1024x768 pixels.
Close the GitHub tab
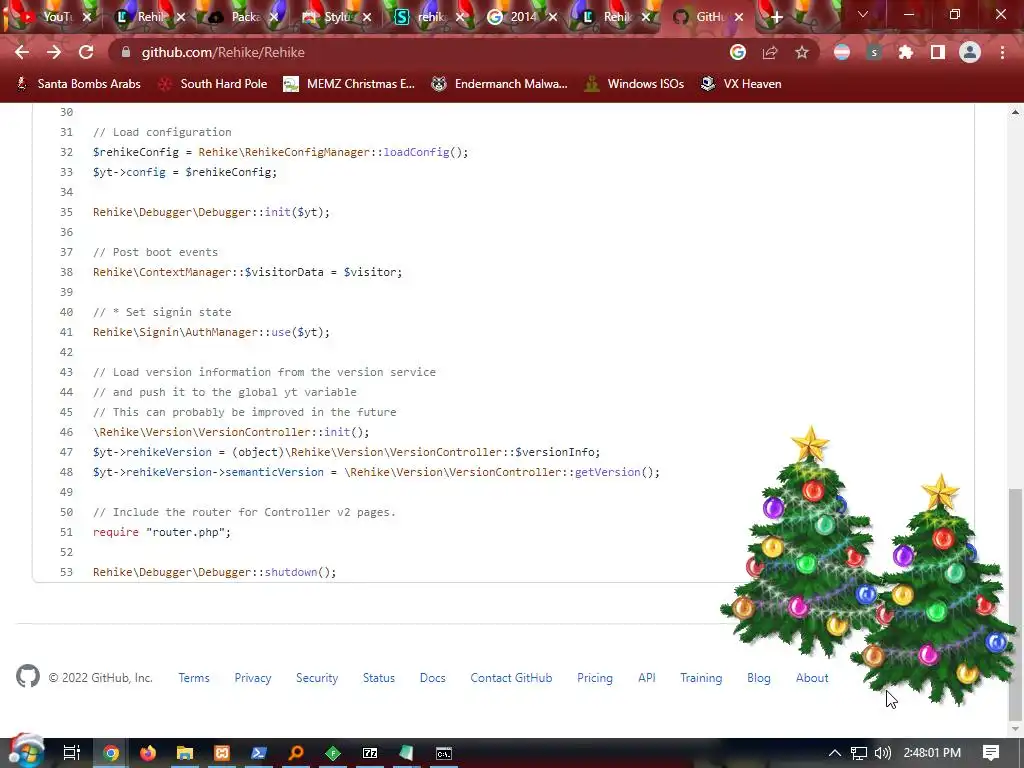(739, 17)
